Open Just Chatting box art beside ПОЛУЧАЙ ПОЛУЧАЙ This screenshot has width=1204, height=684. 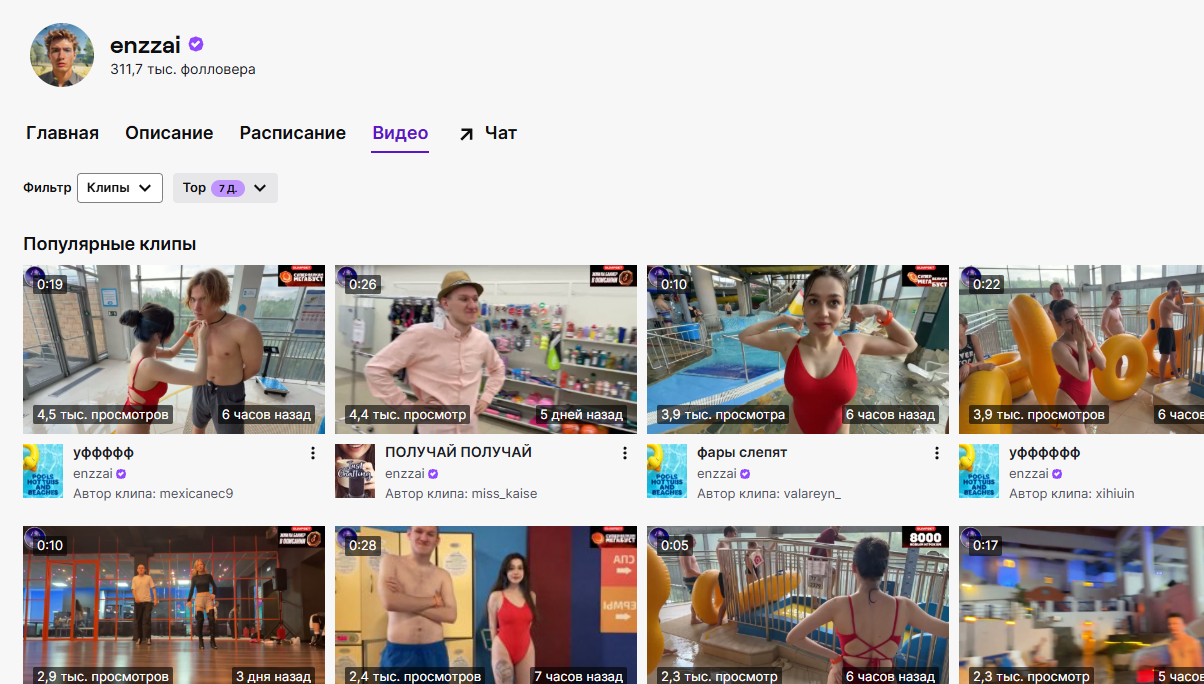[355, 471]
